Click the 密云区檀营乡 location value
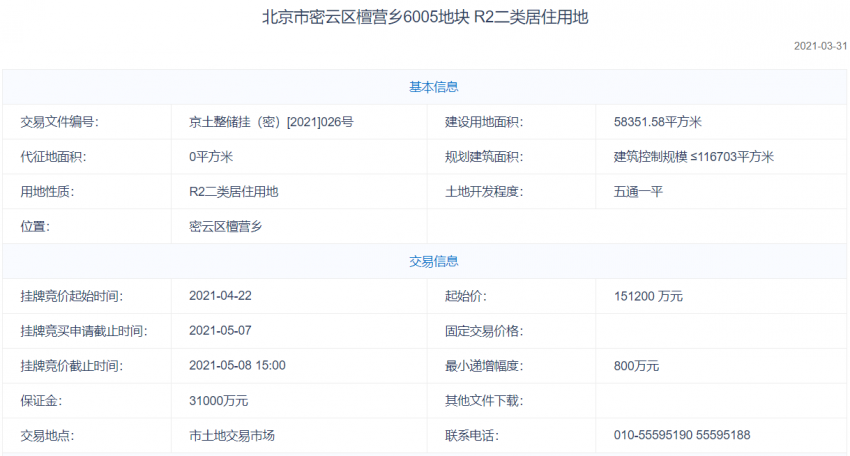The height and width of the screenshot is (456, 850). pos(225,226)
